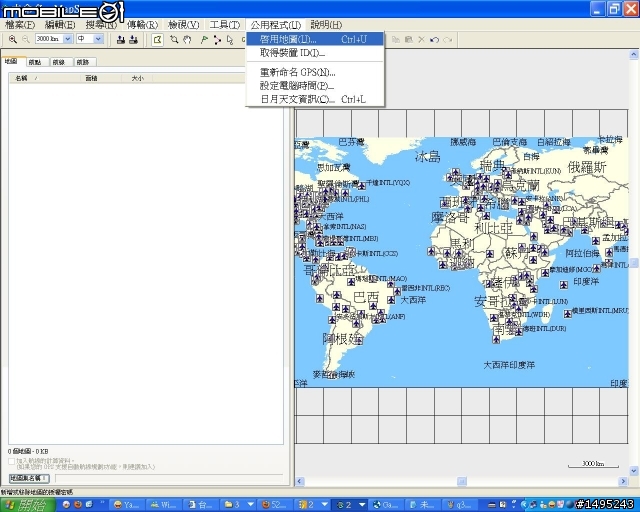Choose 日月天文資訊(C)... menu entry
Screen dimensions: 640x512
(315, 99)
